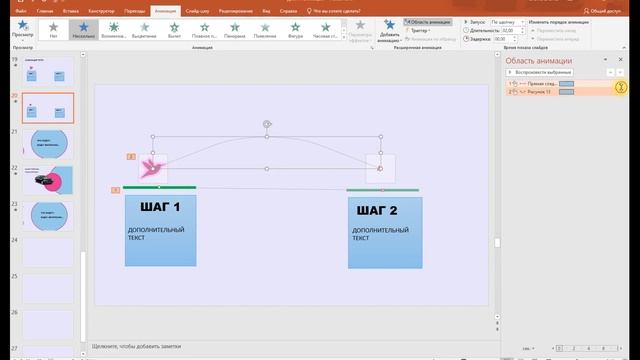Click the first animation timeline duration bar

coord(566,83)
